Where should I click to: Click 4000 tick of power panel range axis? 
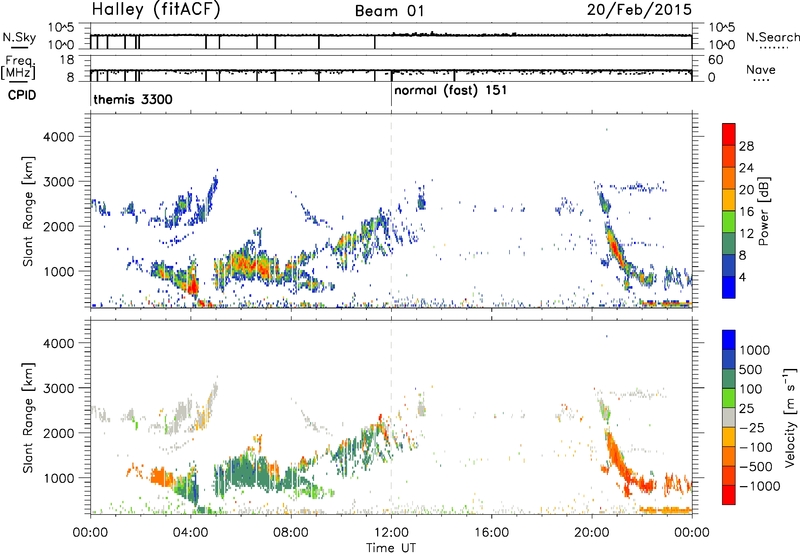[59, 137]
